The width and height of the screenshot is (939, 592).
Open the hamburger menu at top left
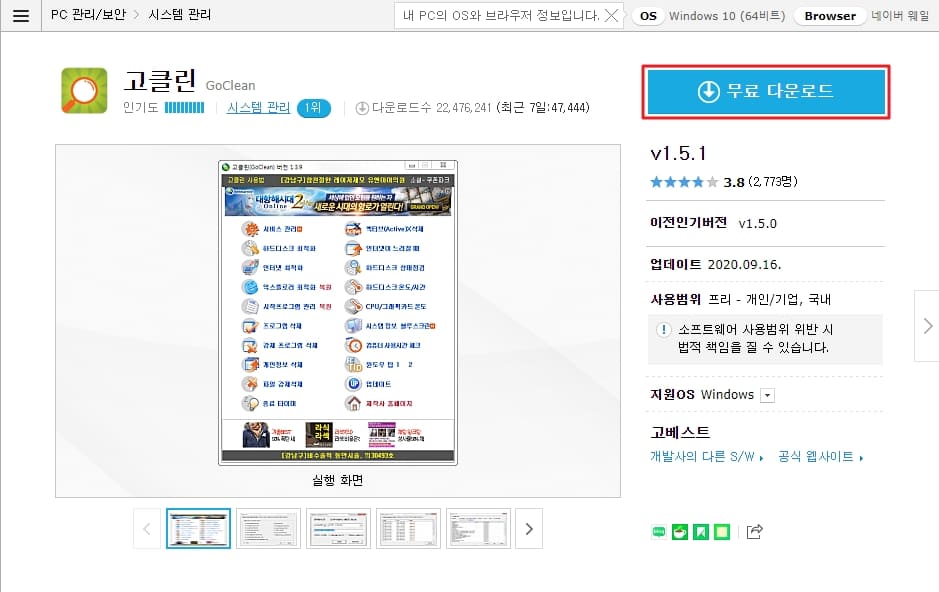(21, 16)
